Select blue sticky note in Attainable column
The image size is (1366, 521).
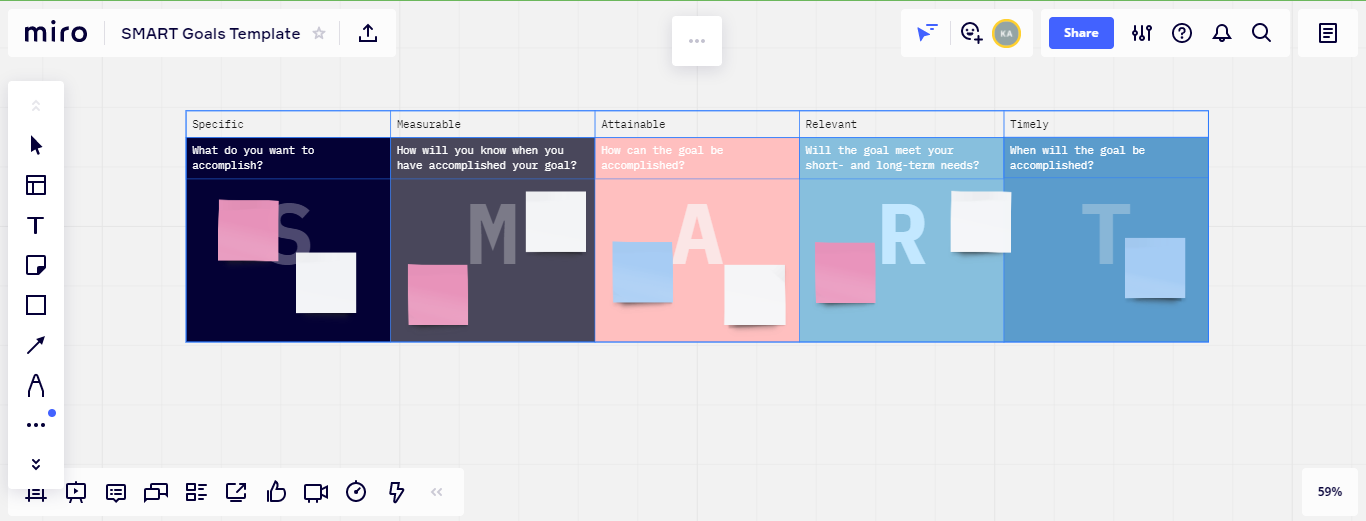[x=643, y=272]
